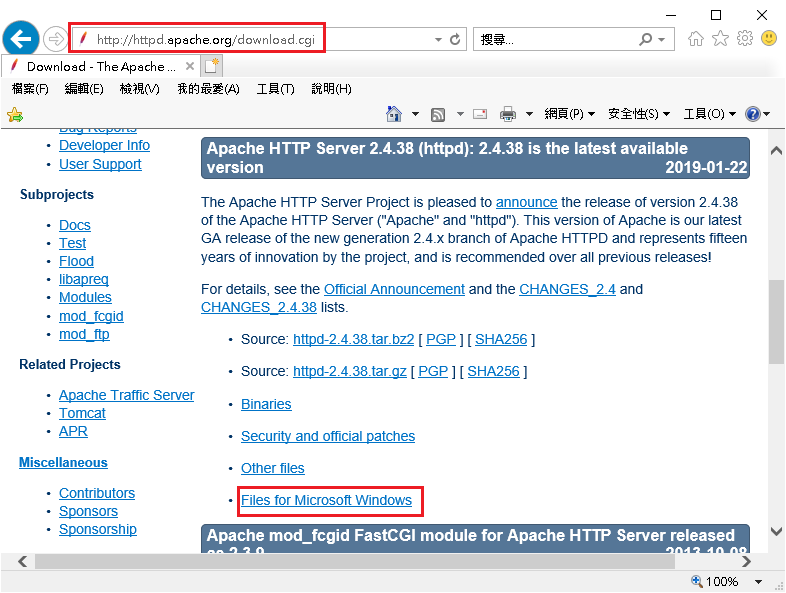The image size is (786, 593).
Task: Open the 工具(O) dropdown menu
Action: [x=709, y=114]
